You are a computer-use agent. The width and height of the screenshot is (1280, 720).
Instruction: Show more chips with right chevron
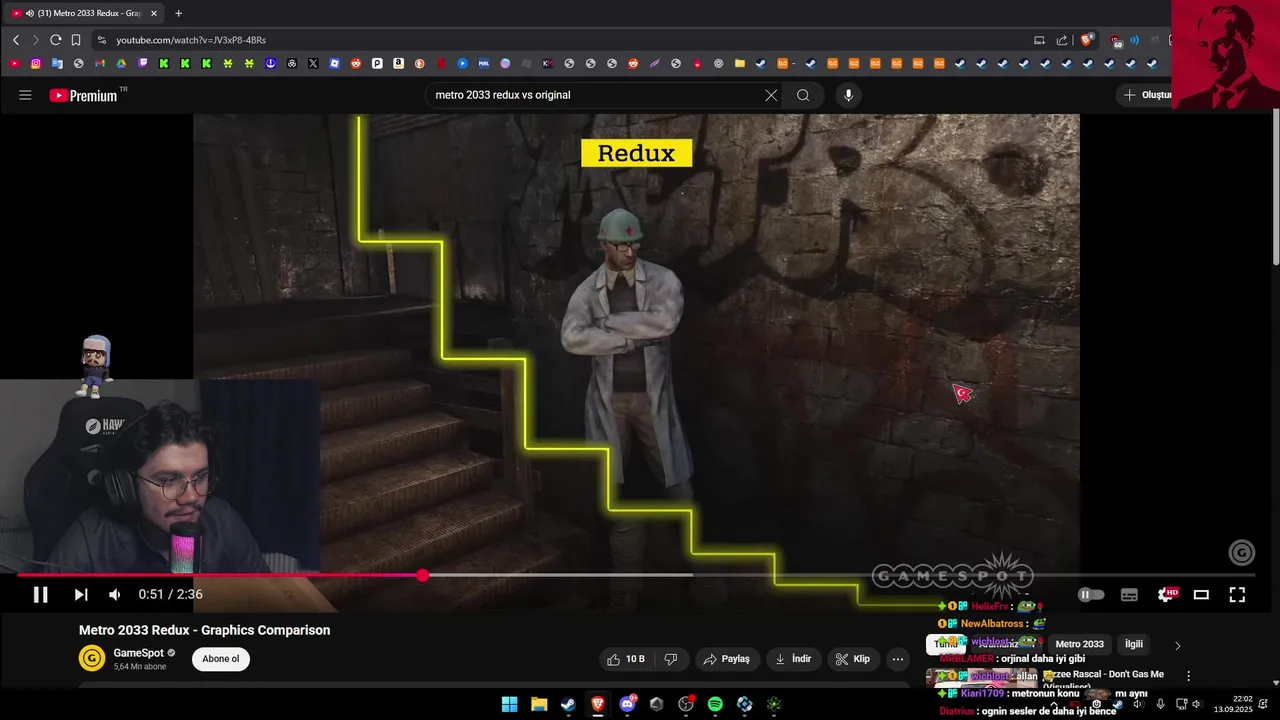click(1177, 645)
